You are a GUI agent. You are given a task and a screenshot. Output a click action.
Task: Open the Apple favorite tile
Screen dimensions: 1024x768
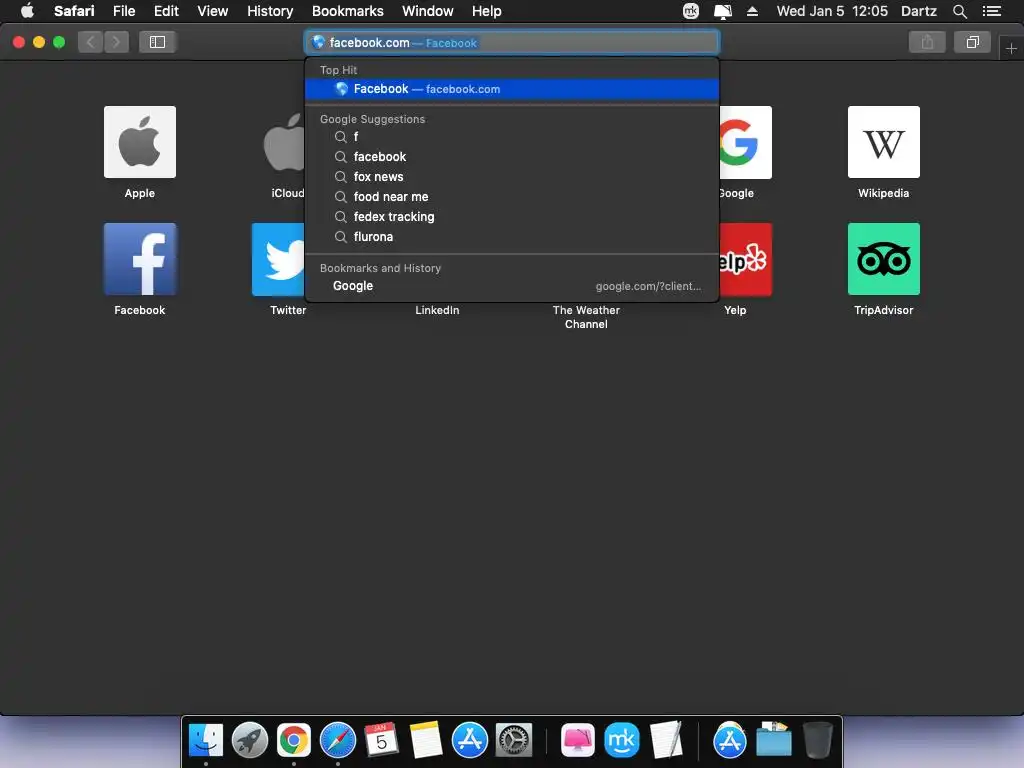click(x=140, y=142)
